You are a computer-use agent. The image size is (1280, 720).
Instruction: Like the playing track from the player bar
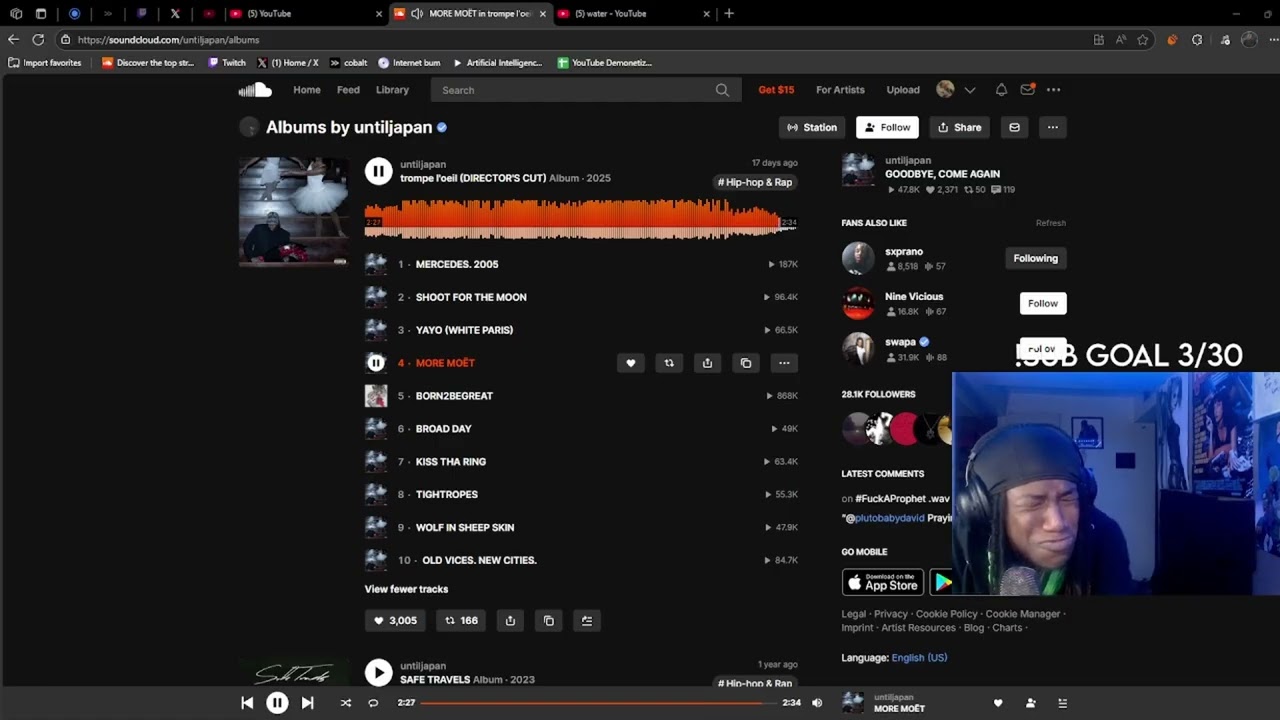click(x=997, y=703)
